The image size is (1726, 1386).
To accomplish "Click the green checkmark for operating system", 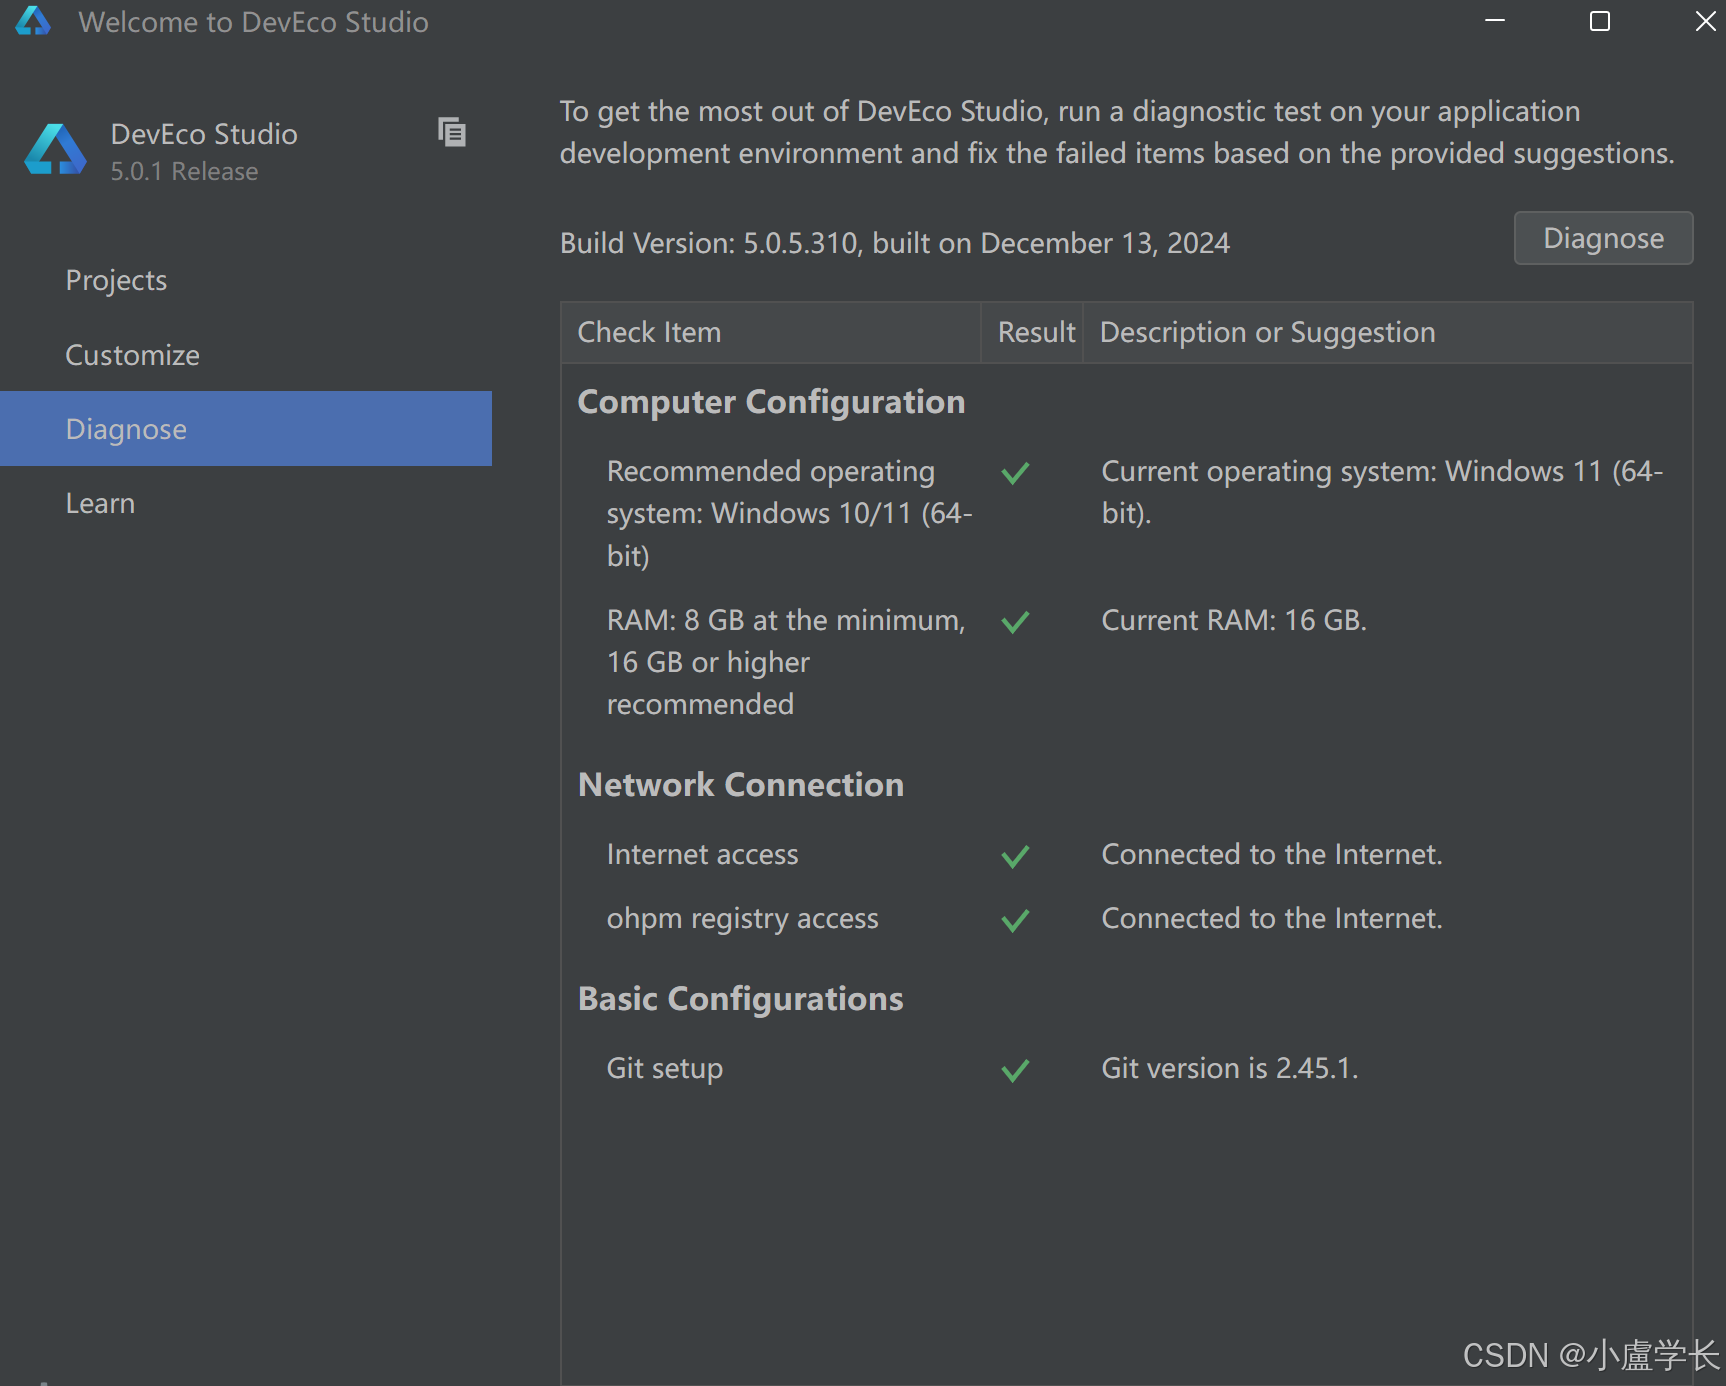I will pyautogui.click(x=1015, y=473).
